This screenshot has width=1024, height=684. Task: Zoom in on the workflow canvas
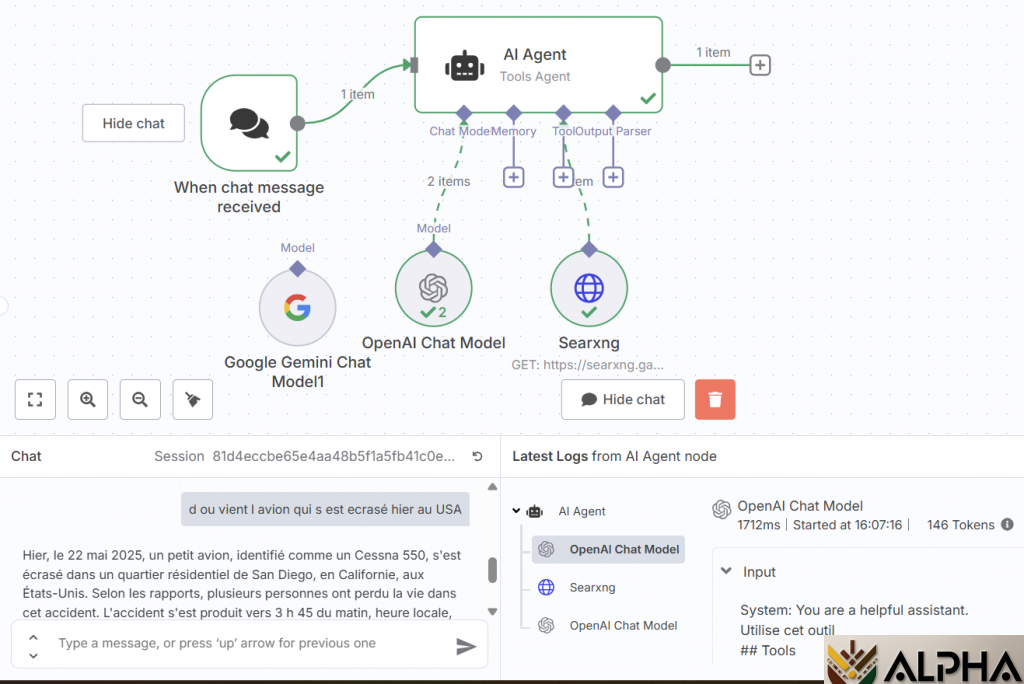[x=88, y=399]
